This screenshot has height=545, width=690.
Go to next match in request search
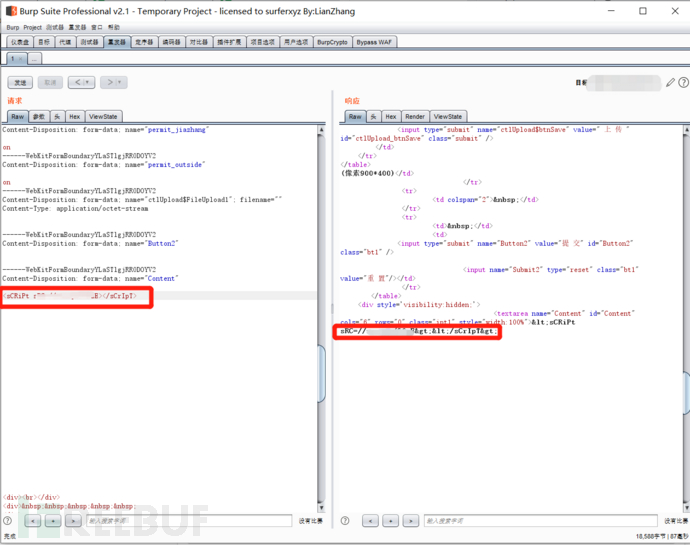pos(73,521)
